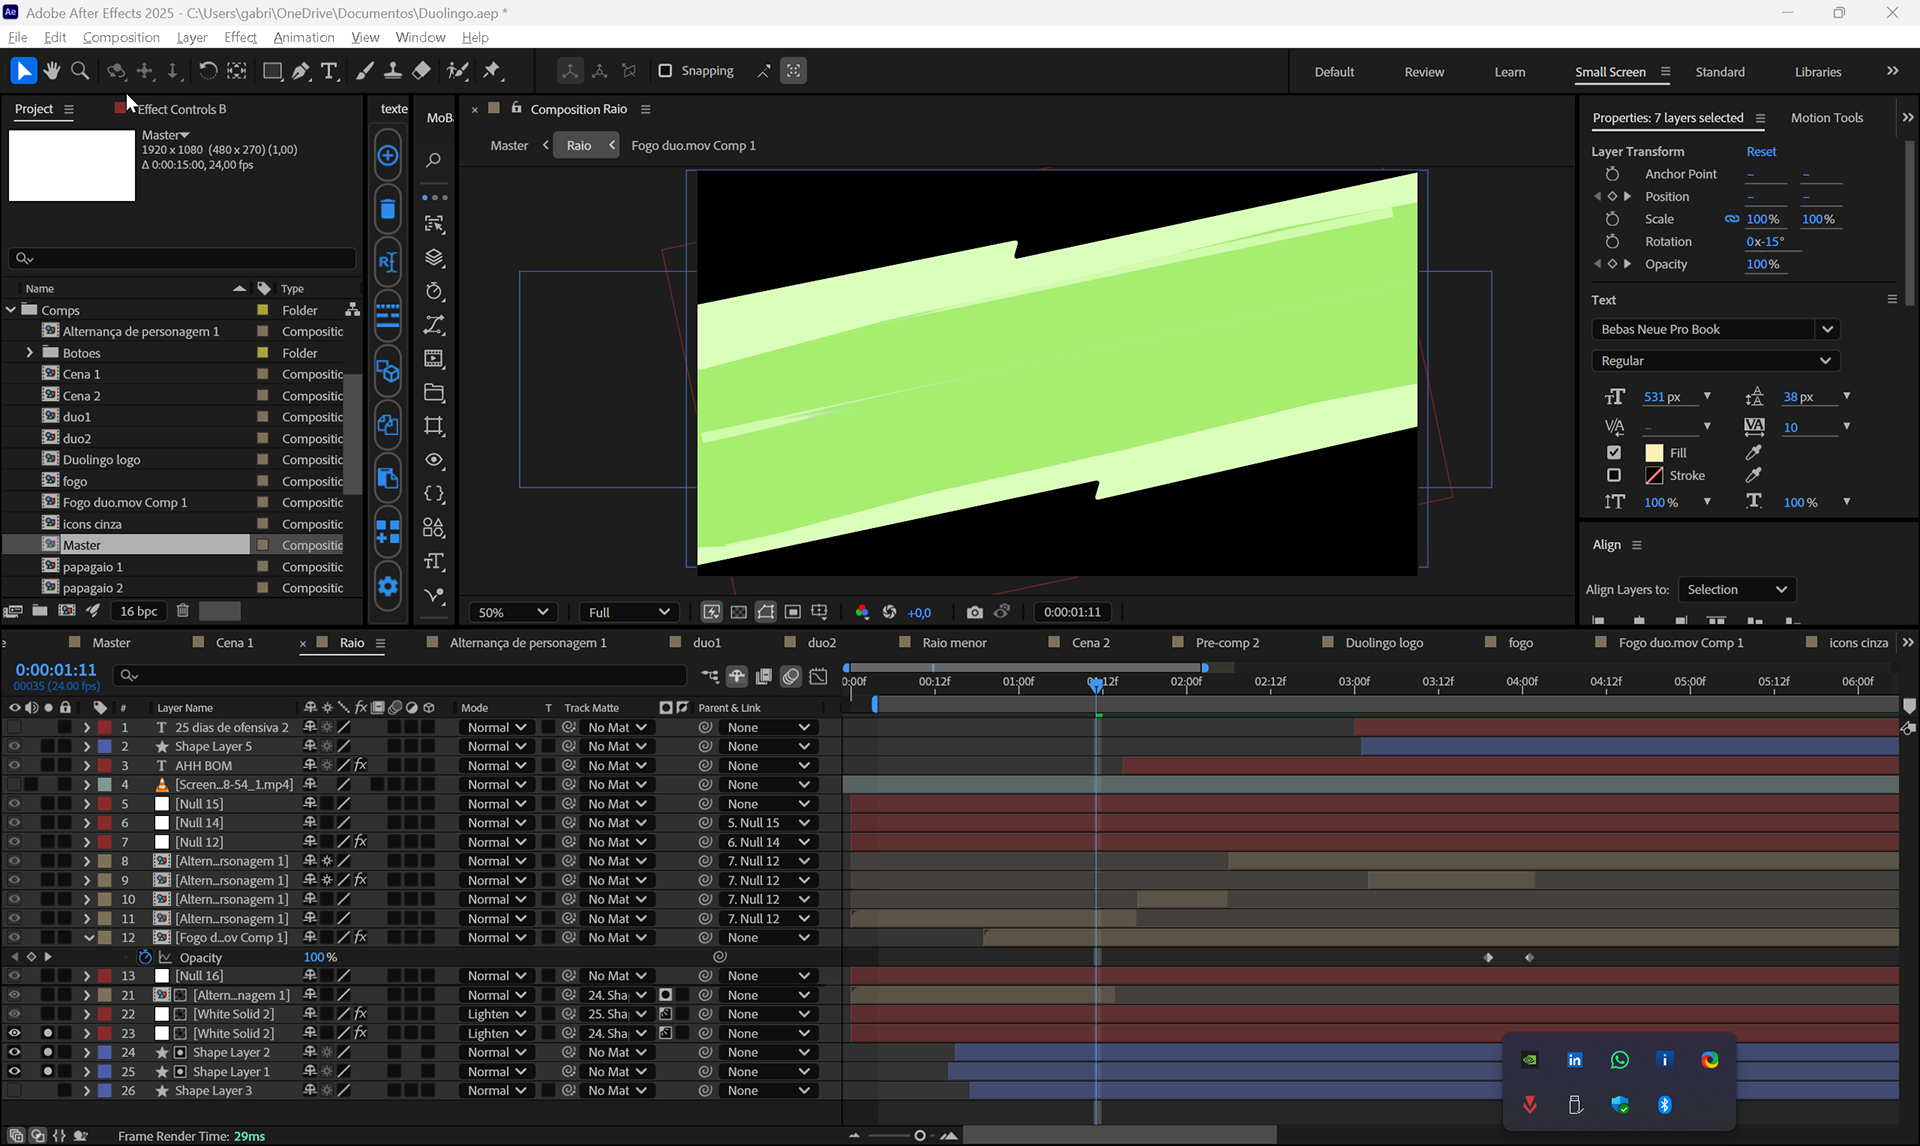The image size is (1920, 1146).
Task: Hide Shape Layer 2 with eye toggle
Action: tap(14, 1052)
